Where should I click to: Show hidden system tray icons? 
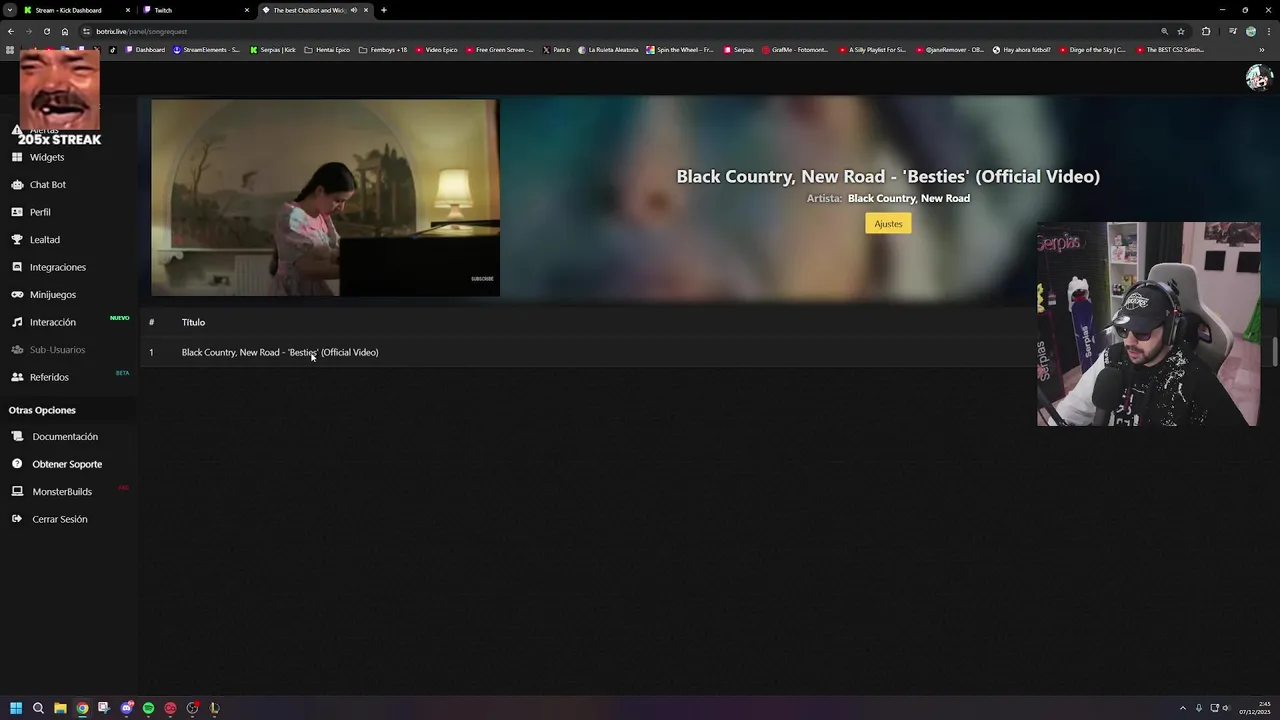pos(1183,708)
